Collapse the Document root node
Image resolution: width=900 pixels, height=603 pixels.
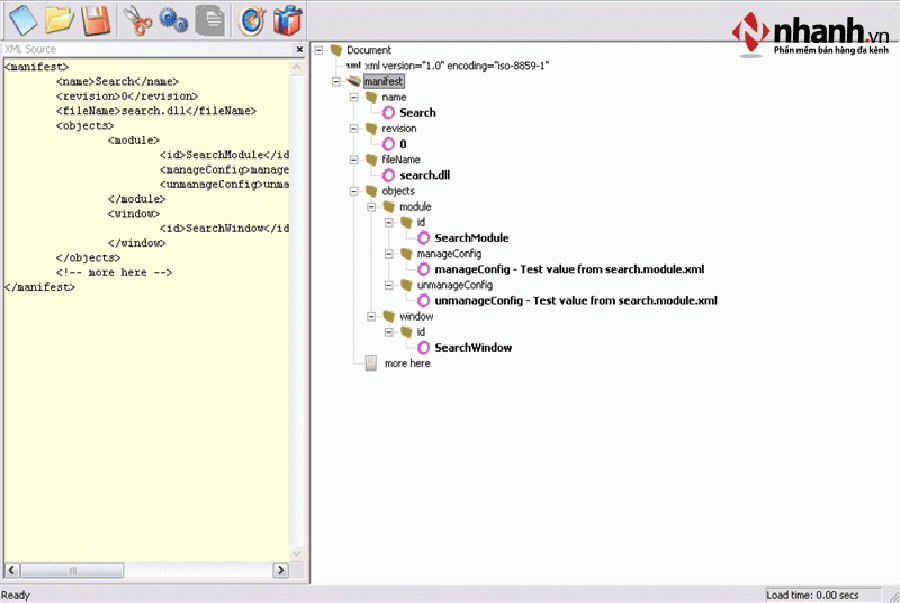pyautogui.click(x=319, y=50)
